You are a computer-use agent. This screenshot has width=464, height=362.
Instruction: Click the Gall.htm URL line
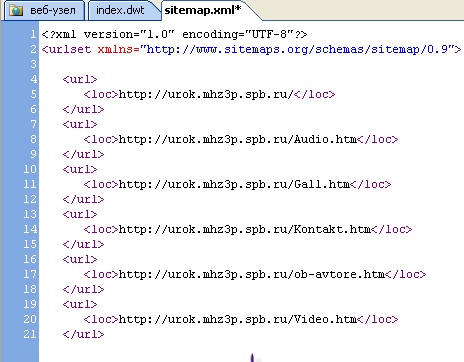[x=237, y=184]
